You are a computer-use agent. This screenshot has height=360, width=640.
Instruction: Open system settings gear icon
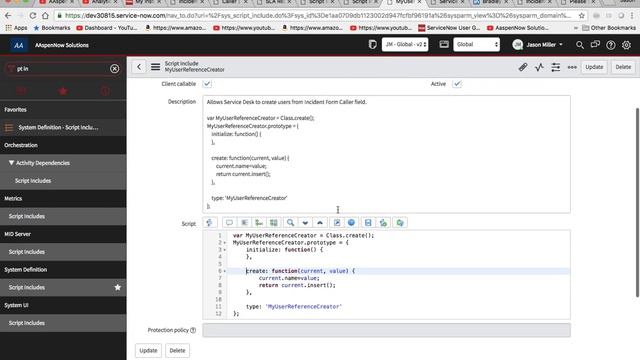coord(627,45)
